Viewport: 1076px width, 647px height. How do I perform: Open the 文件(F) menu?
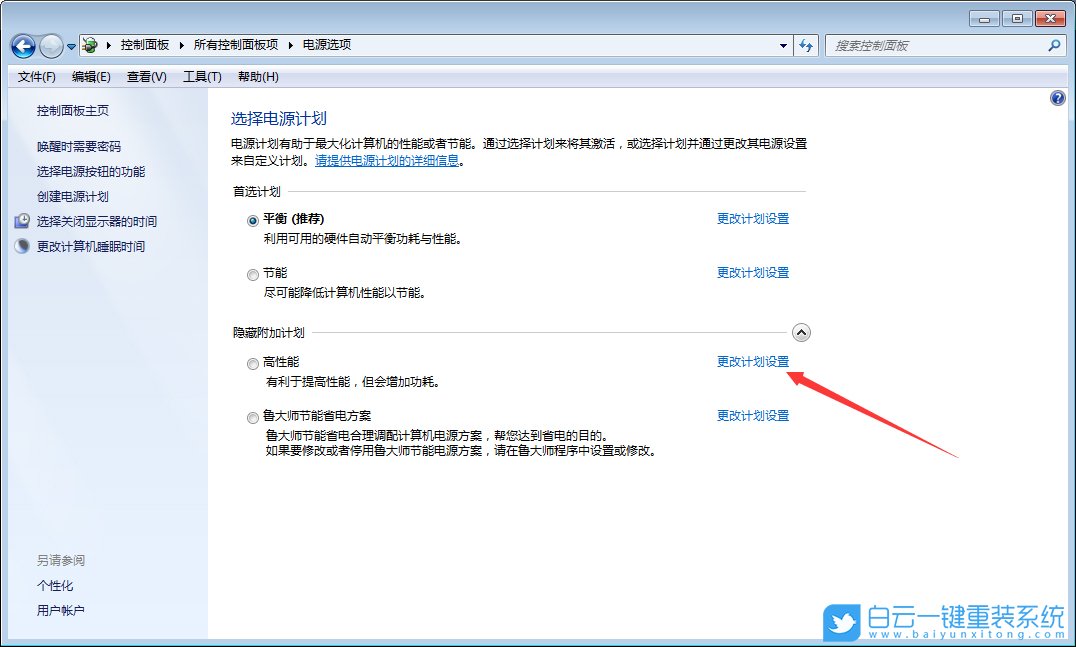(x=36, y=76)
